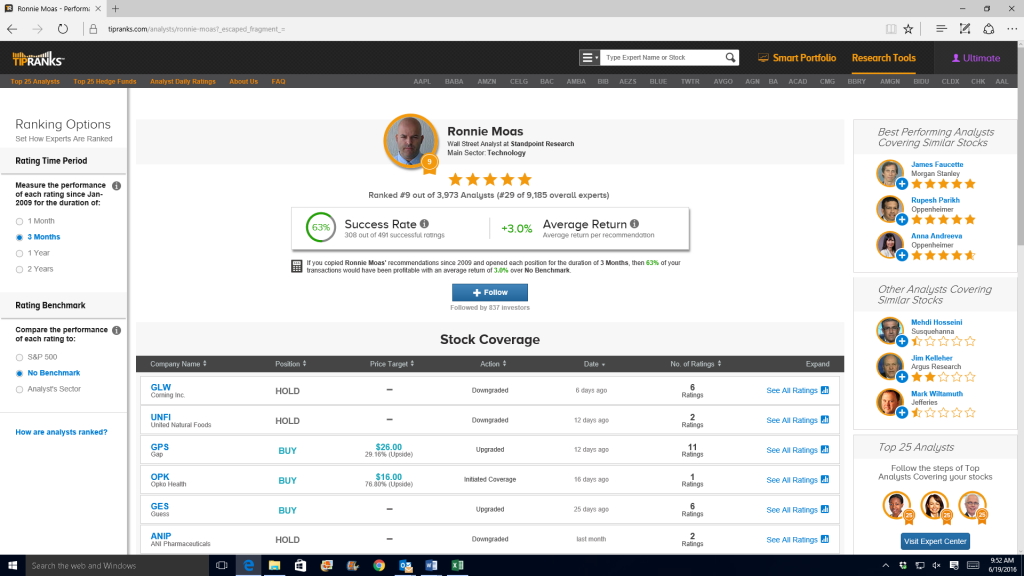The height and width of the screenshot is (576, 1024).
Task: Open the Top 25 Analysts menu
Action: coord(35,82)
